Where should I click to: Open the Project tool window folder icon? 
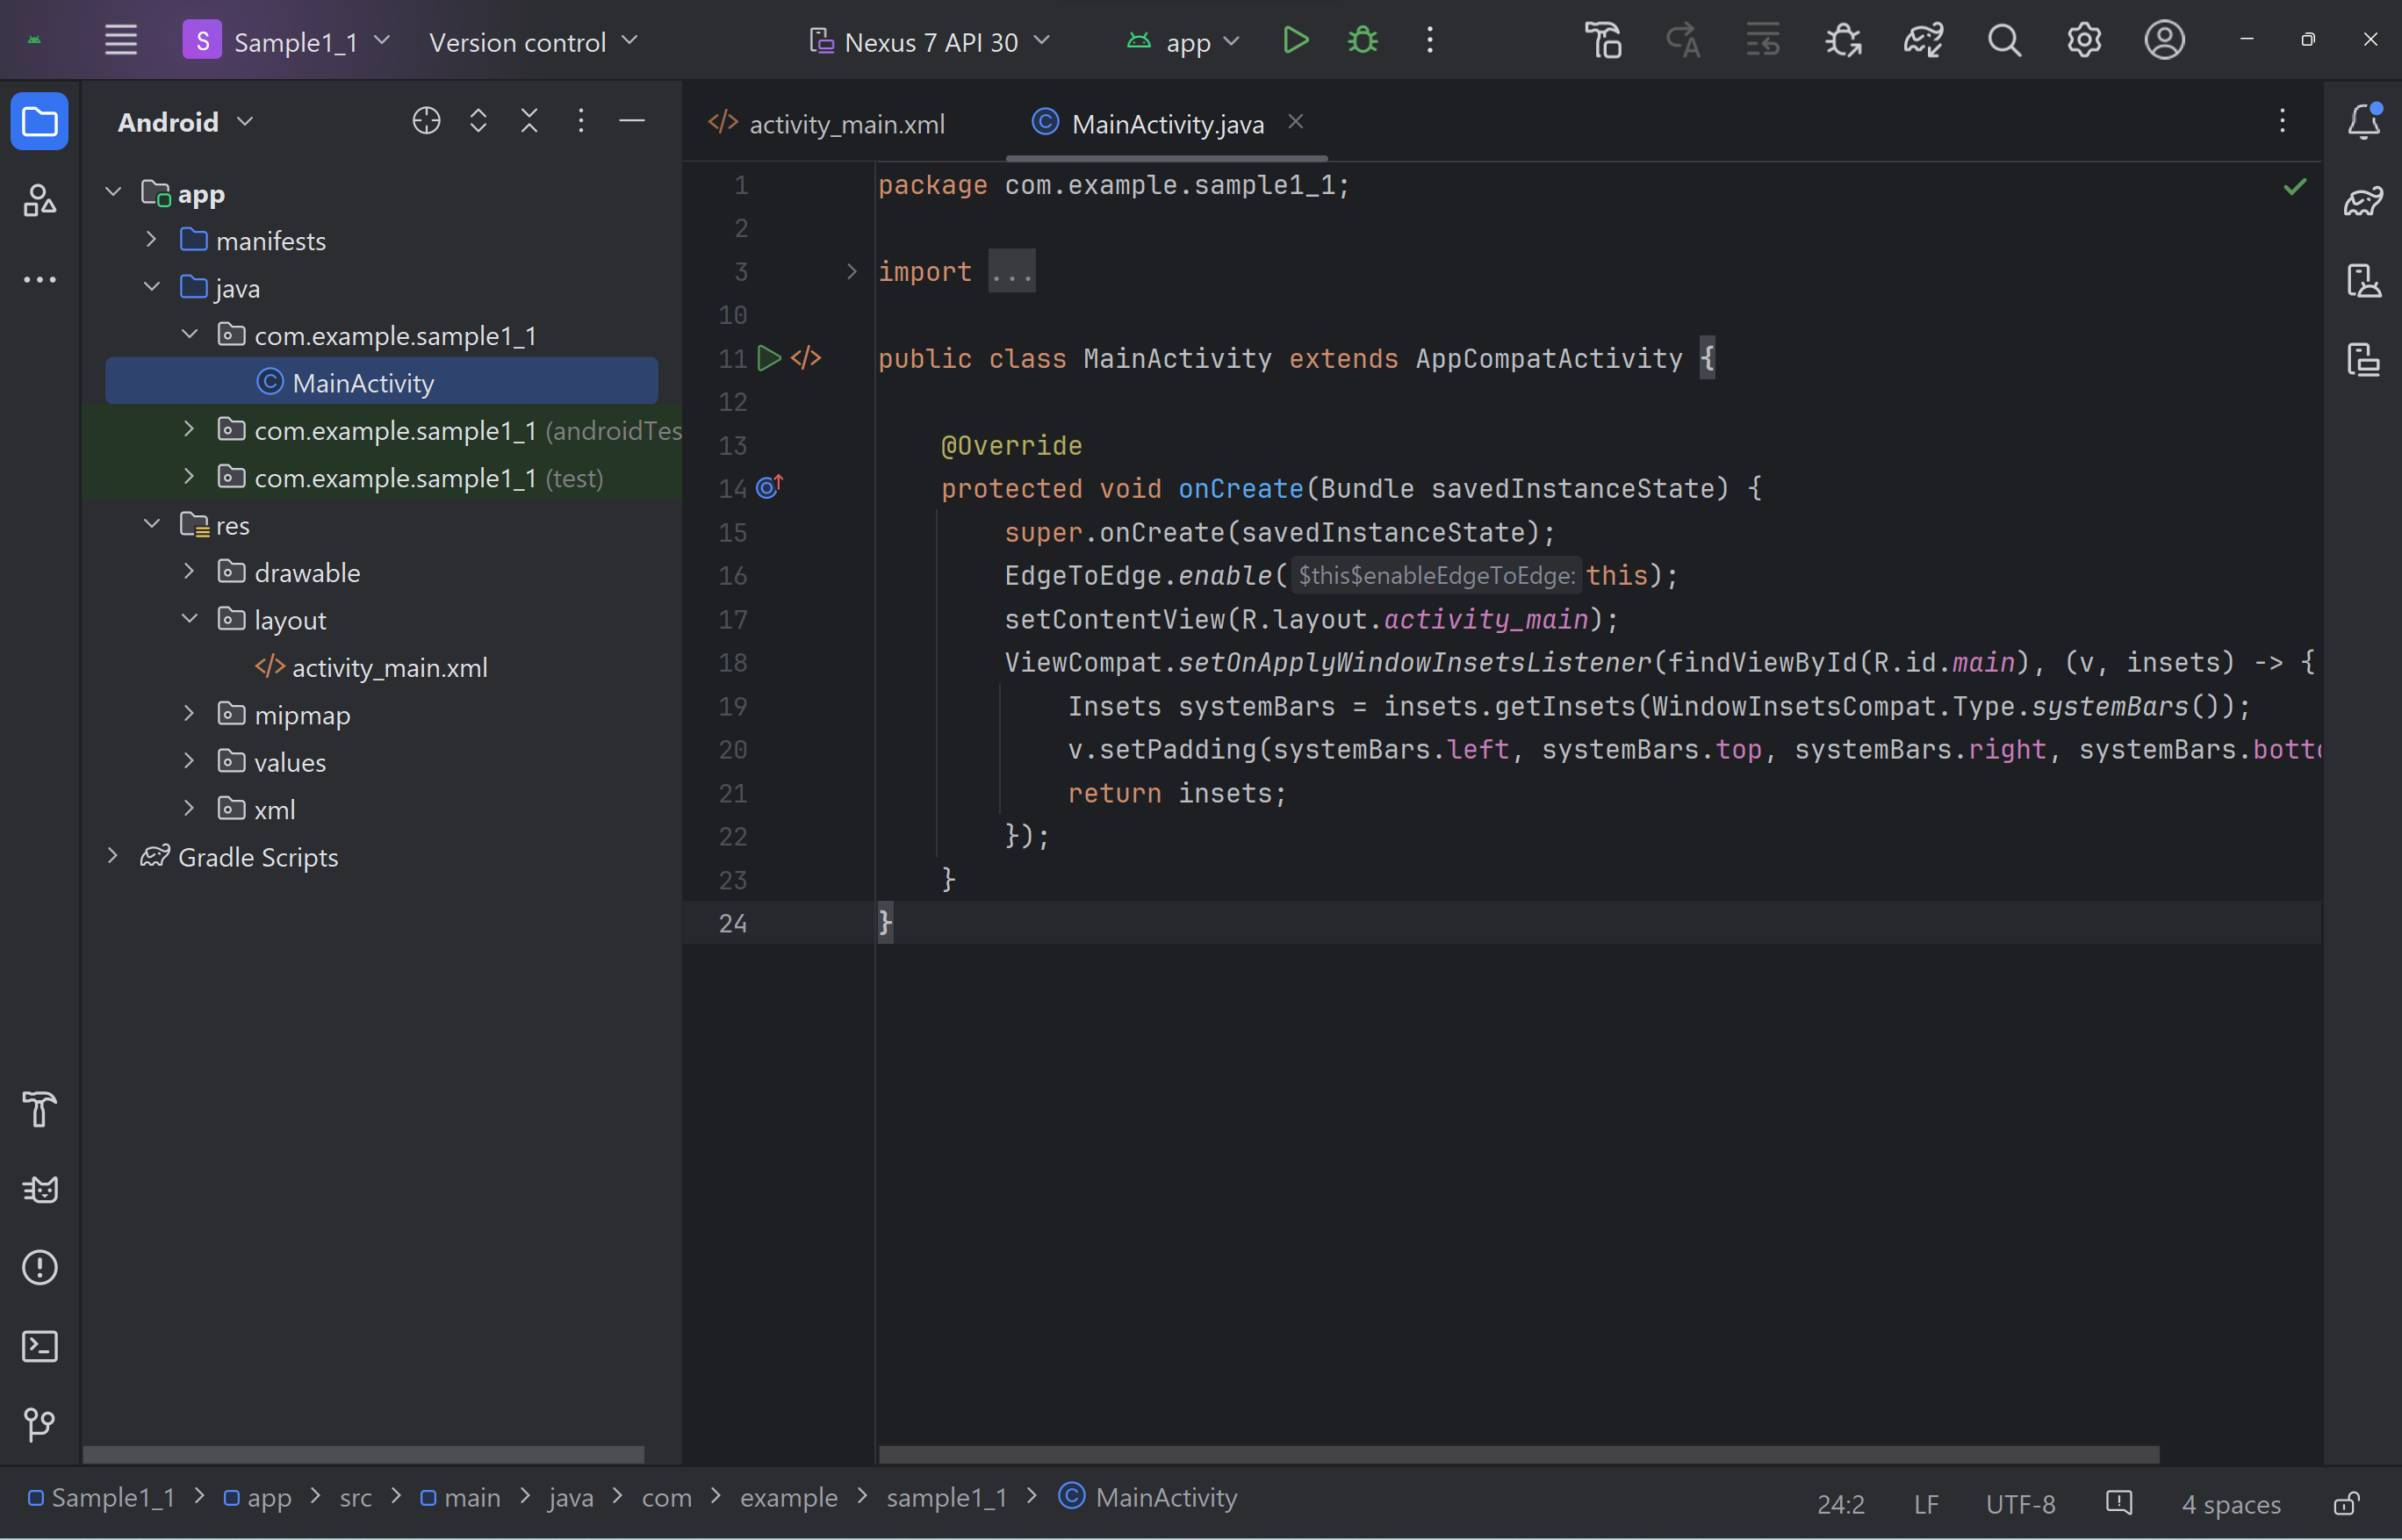pos(40,122)
